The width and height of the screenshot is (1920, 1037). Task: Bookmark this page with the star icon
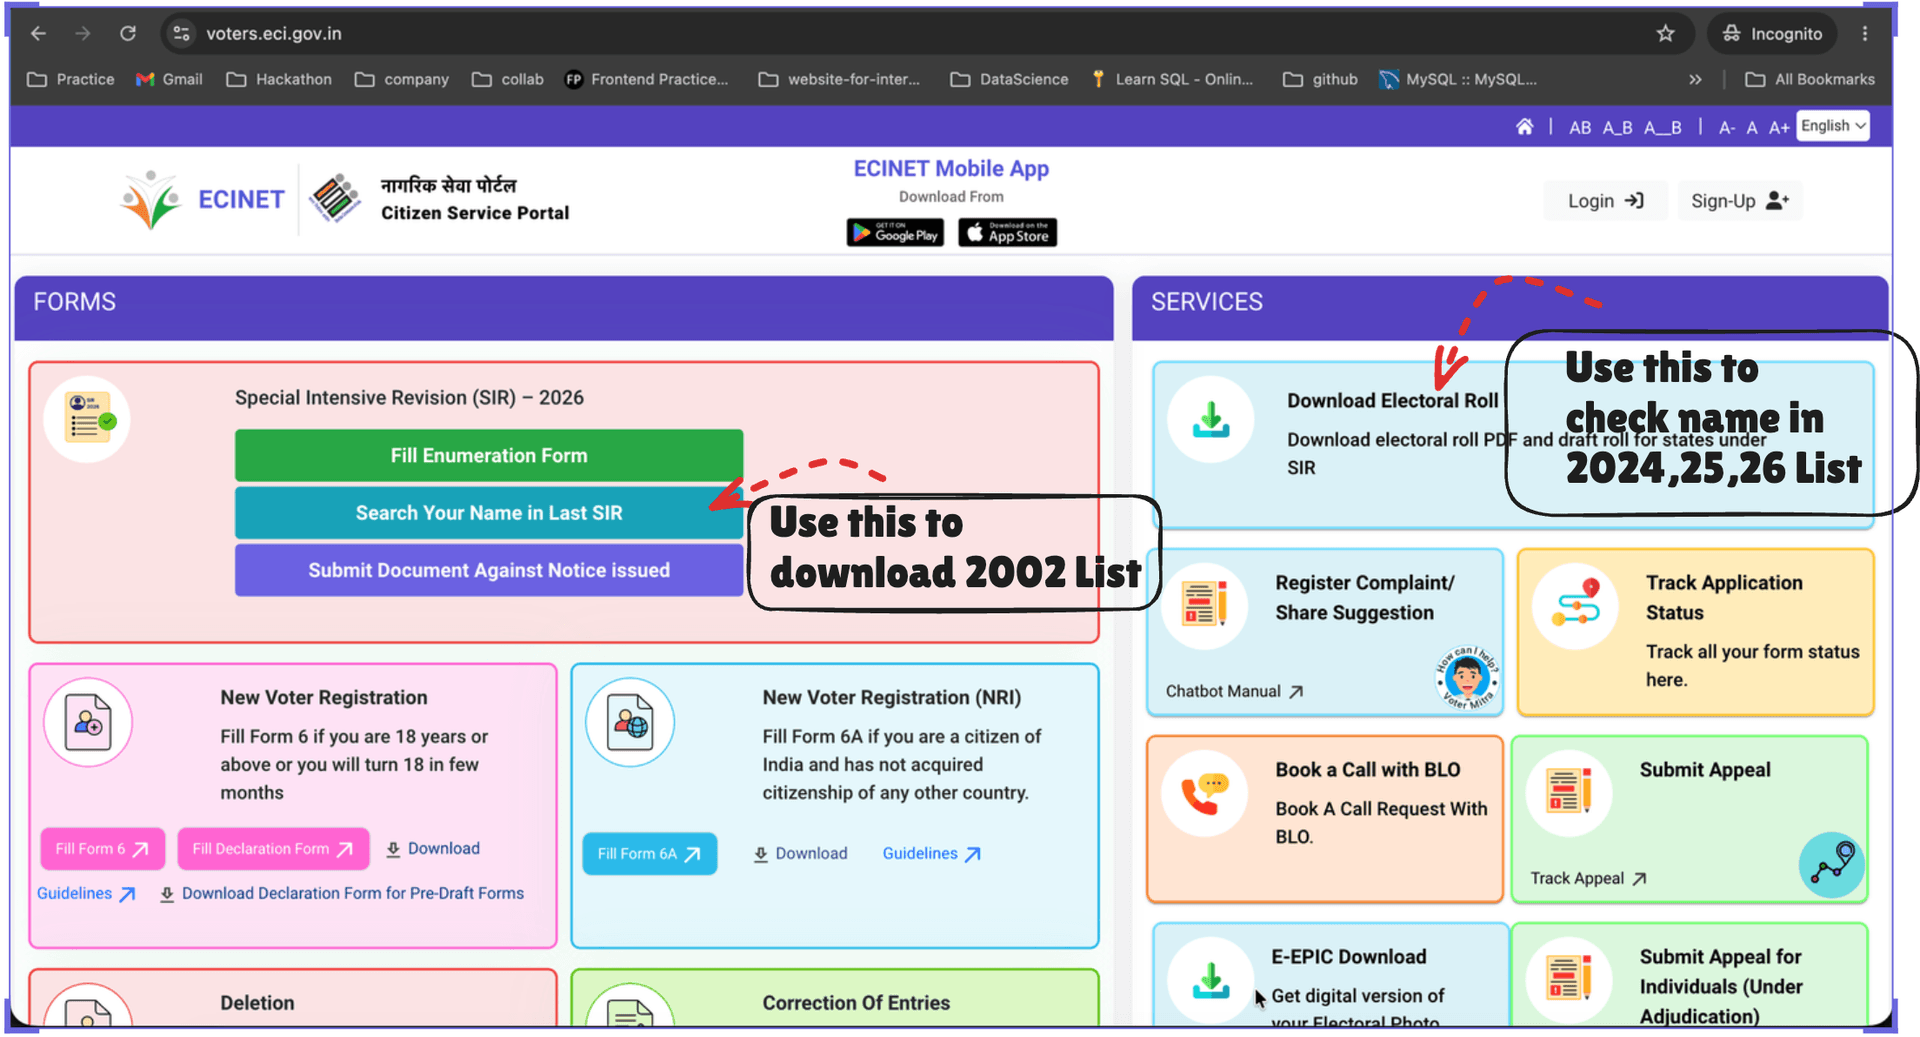coord(1665,33)
